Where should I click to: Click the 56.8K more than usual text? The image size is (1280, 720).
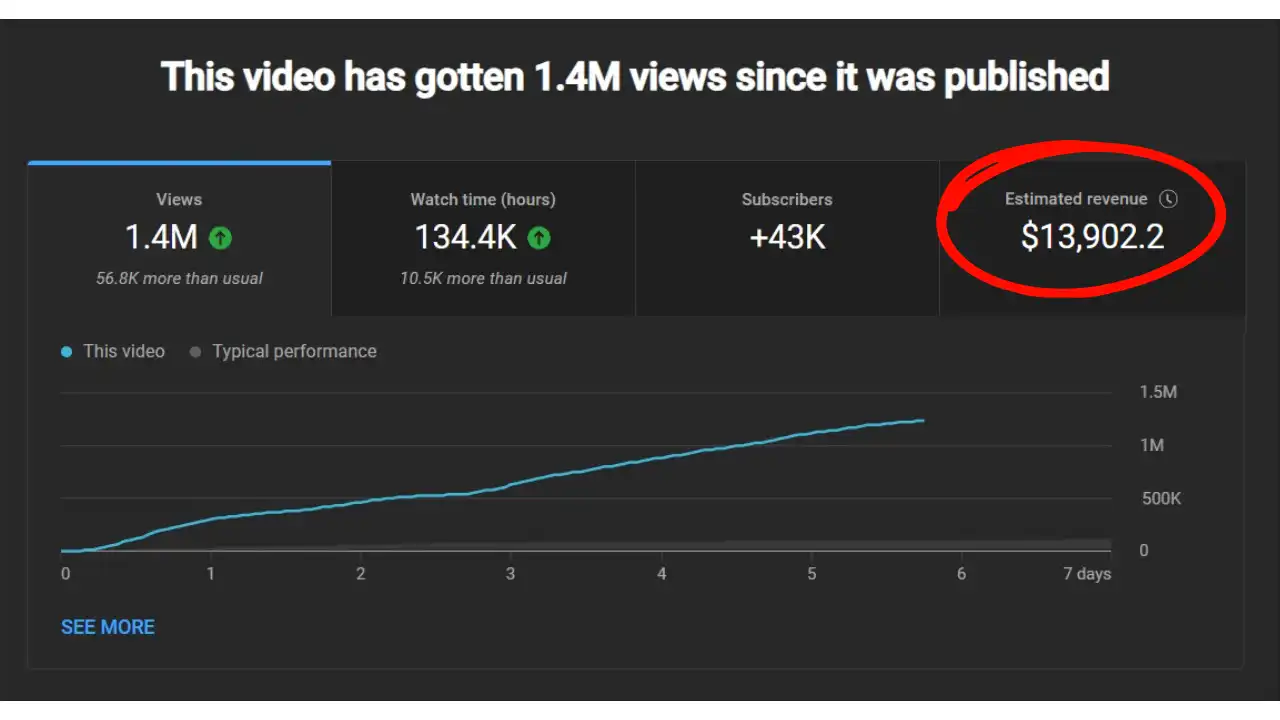pos(179,279)
